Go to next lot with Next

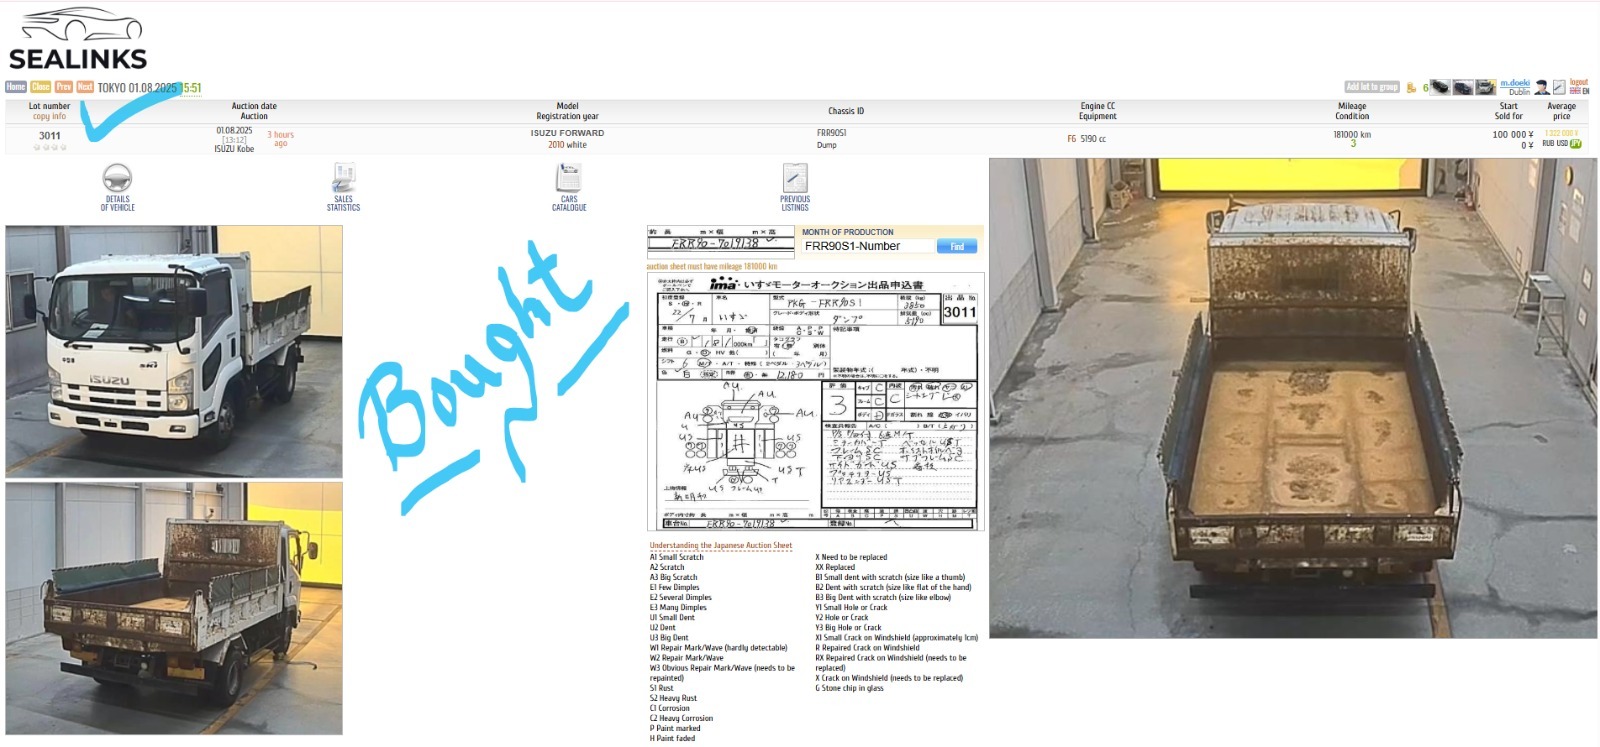pyautogui.click(x=85, y=87)
